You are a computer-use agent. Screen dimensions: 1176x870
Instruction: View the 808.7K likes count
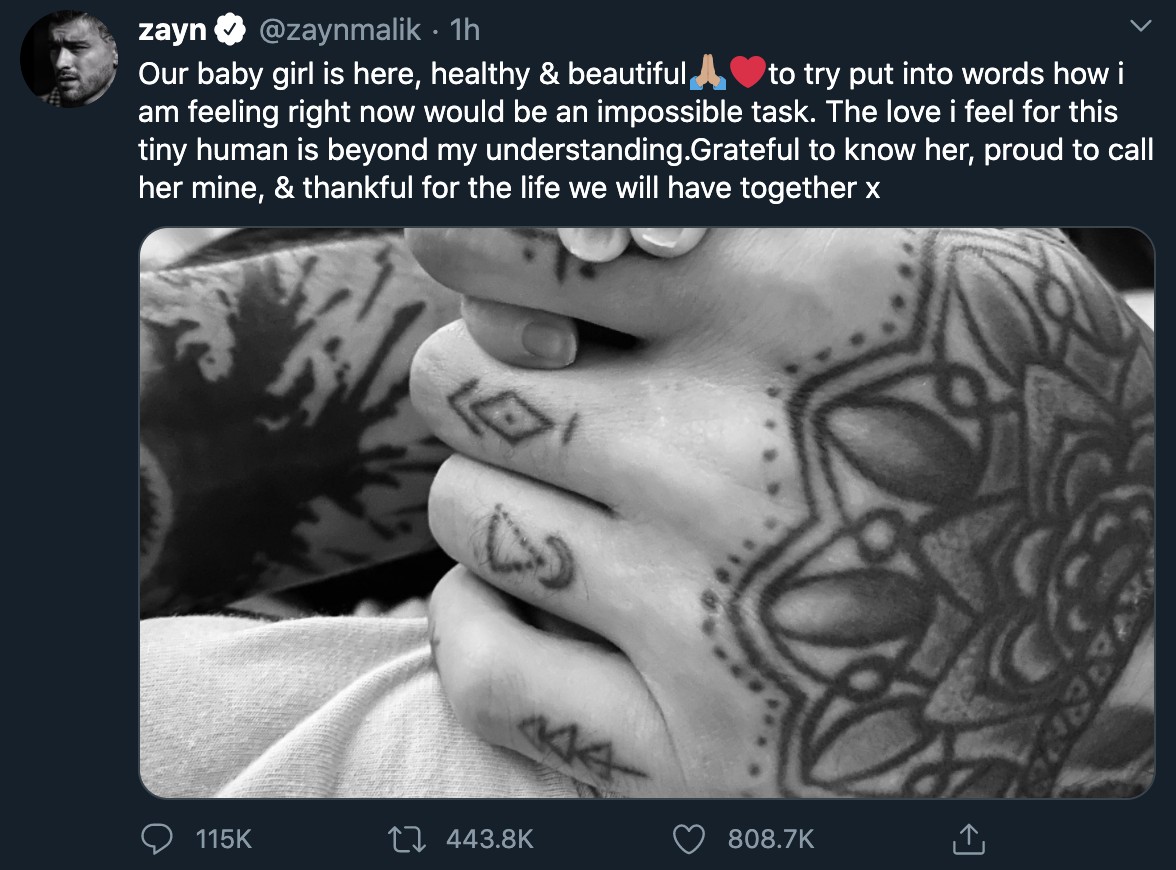coord(771,838)
